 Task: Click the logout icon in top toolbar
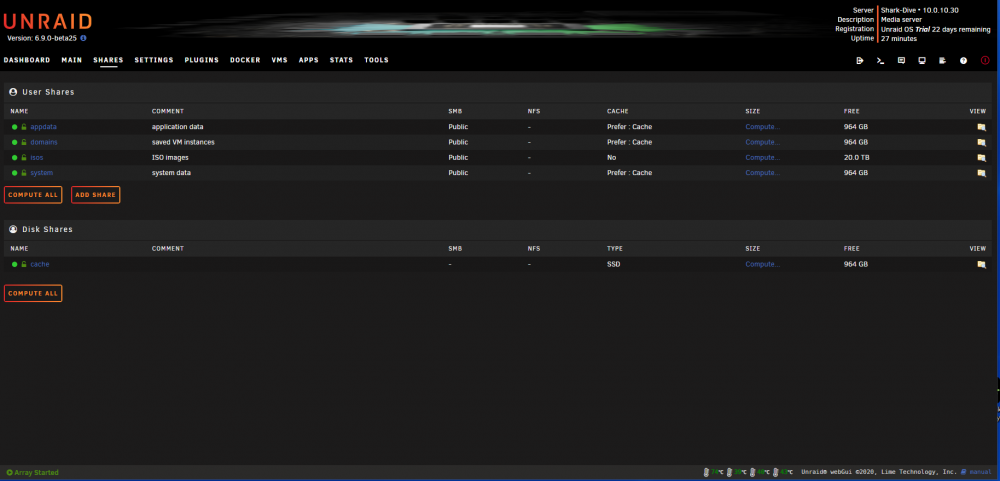click(860, 61)
